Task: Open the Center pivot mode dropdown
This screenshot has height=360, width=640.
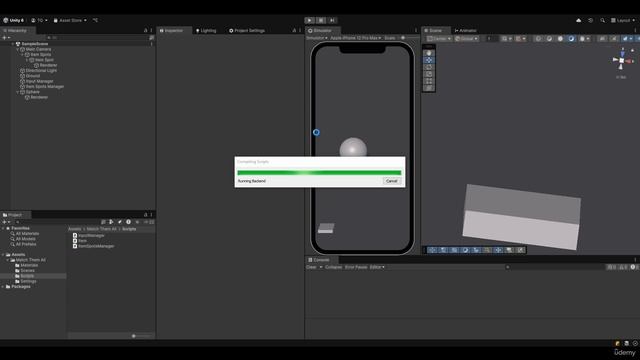Action: click(x=439, y=39)
